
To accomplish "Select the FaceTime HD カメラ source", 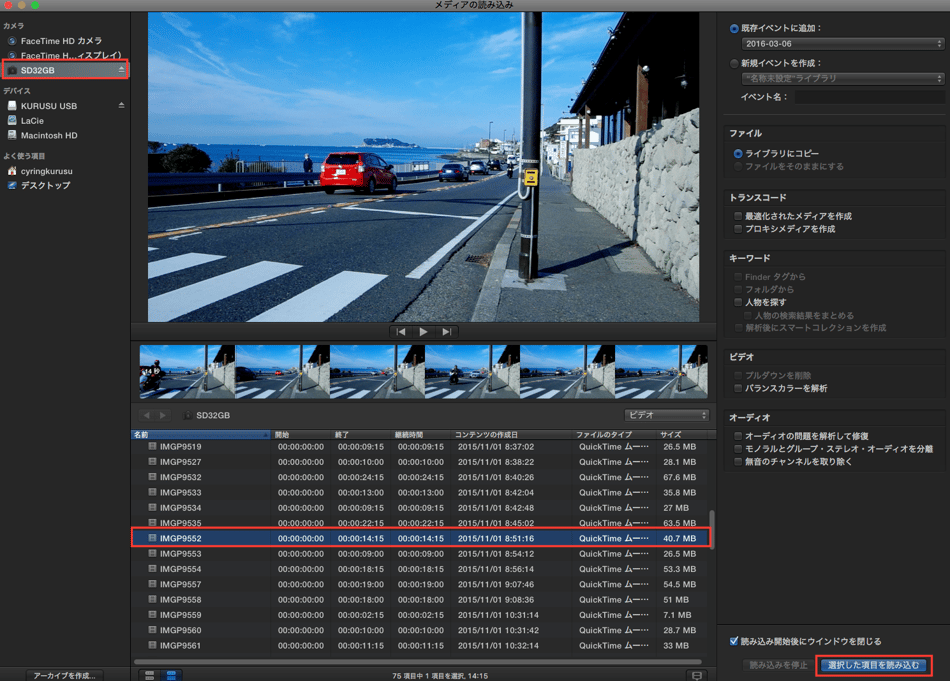I will (60, 41).
